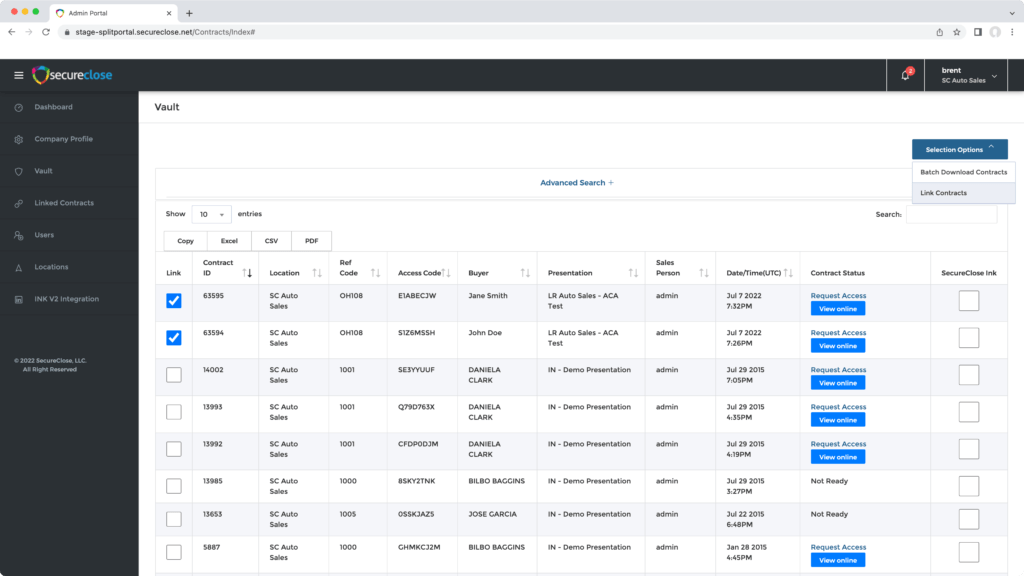The image size is (1024, 576).
Task: Click the Vault shield icon in sidebar
Action: (18, 171)
